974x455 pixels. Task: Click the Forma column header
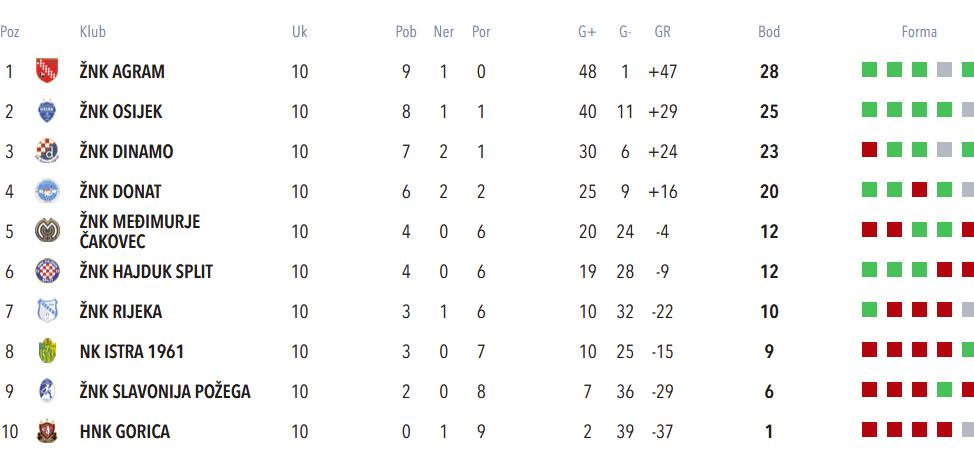(x=919, y=32)
